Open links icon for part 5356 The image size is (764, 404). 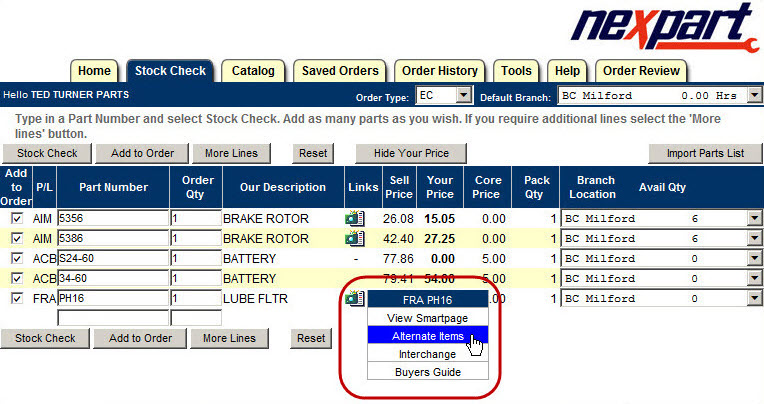(354, 218)
